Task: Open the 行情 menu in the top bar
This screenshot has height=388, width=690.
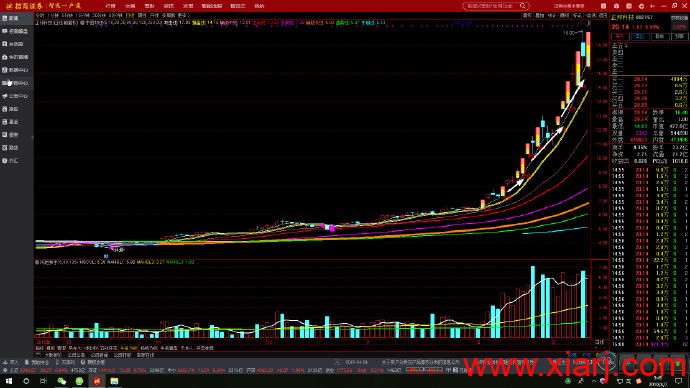Action: coord(110,6)
